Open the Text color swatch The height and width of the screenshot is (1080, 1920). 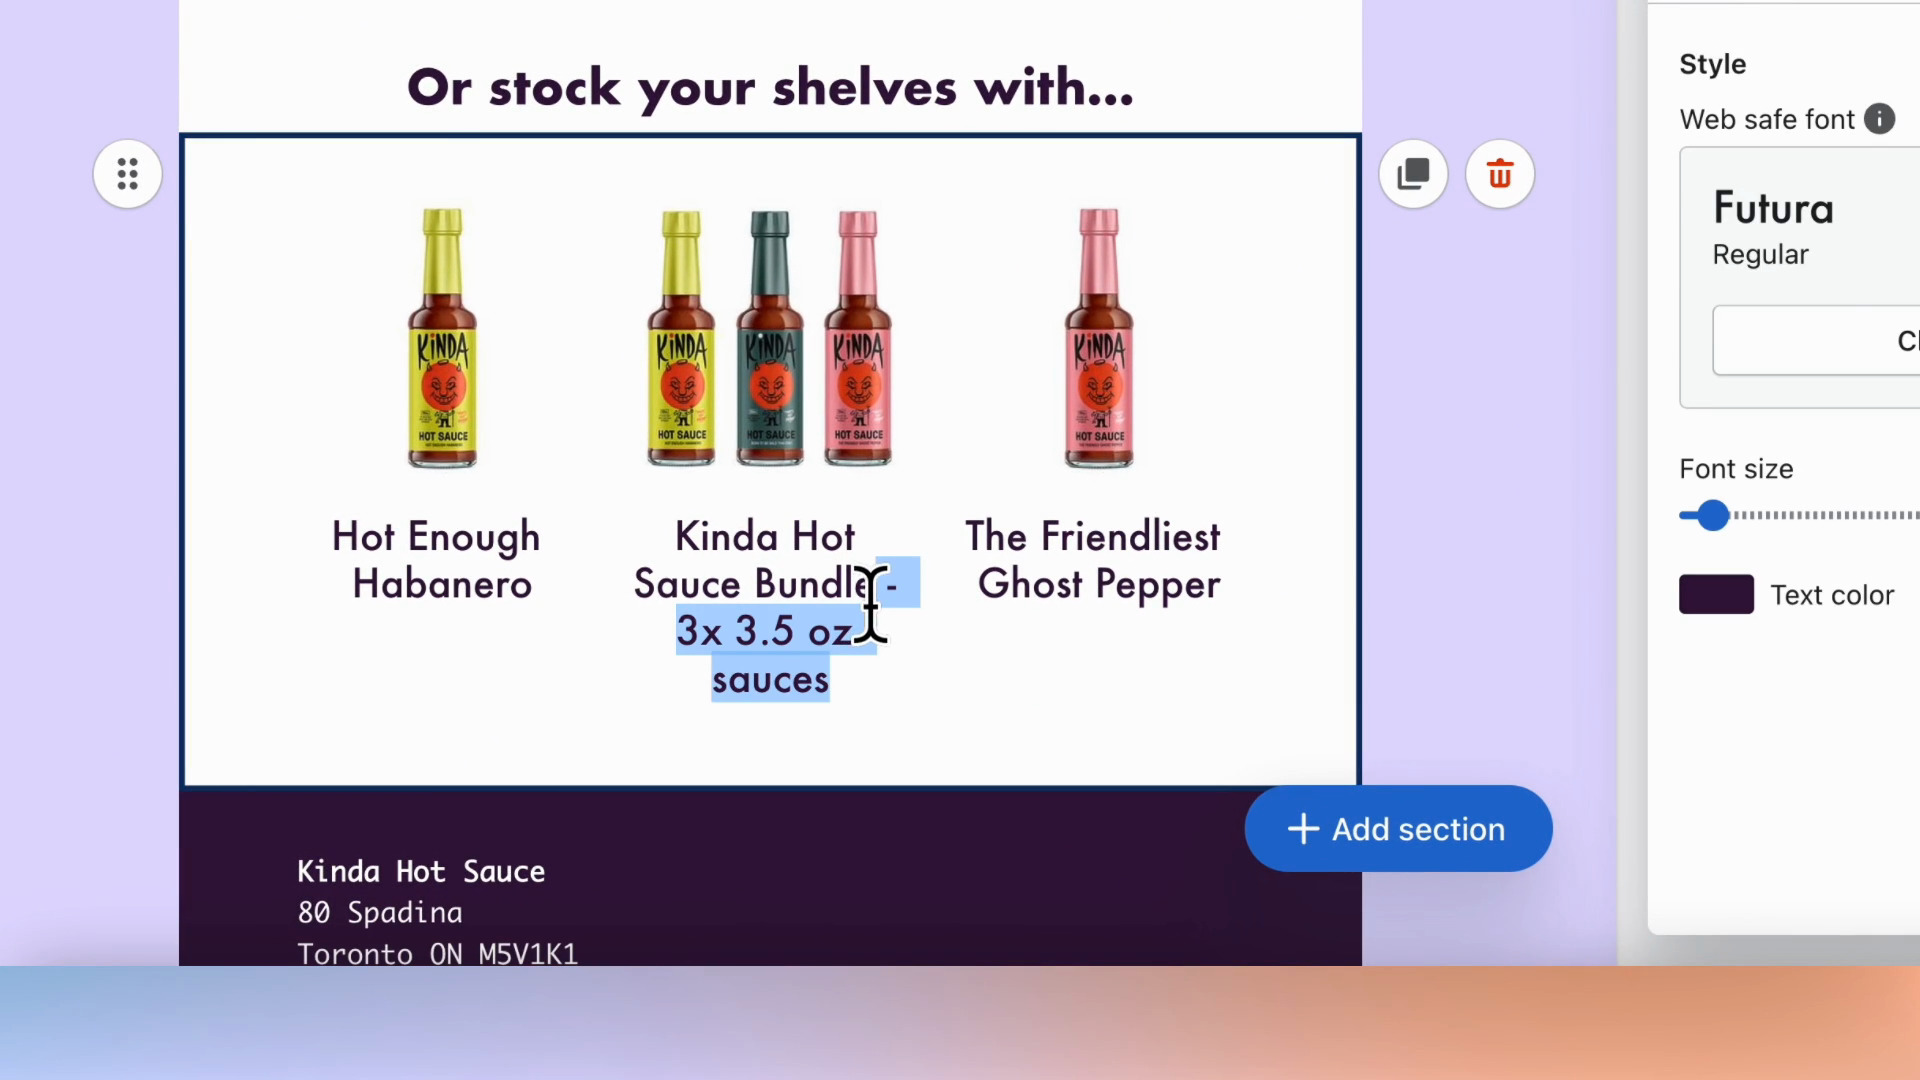coord(1716,595)
